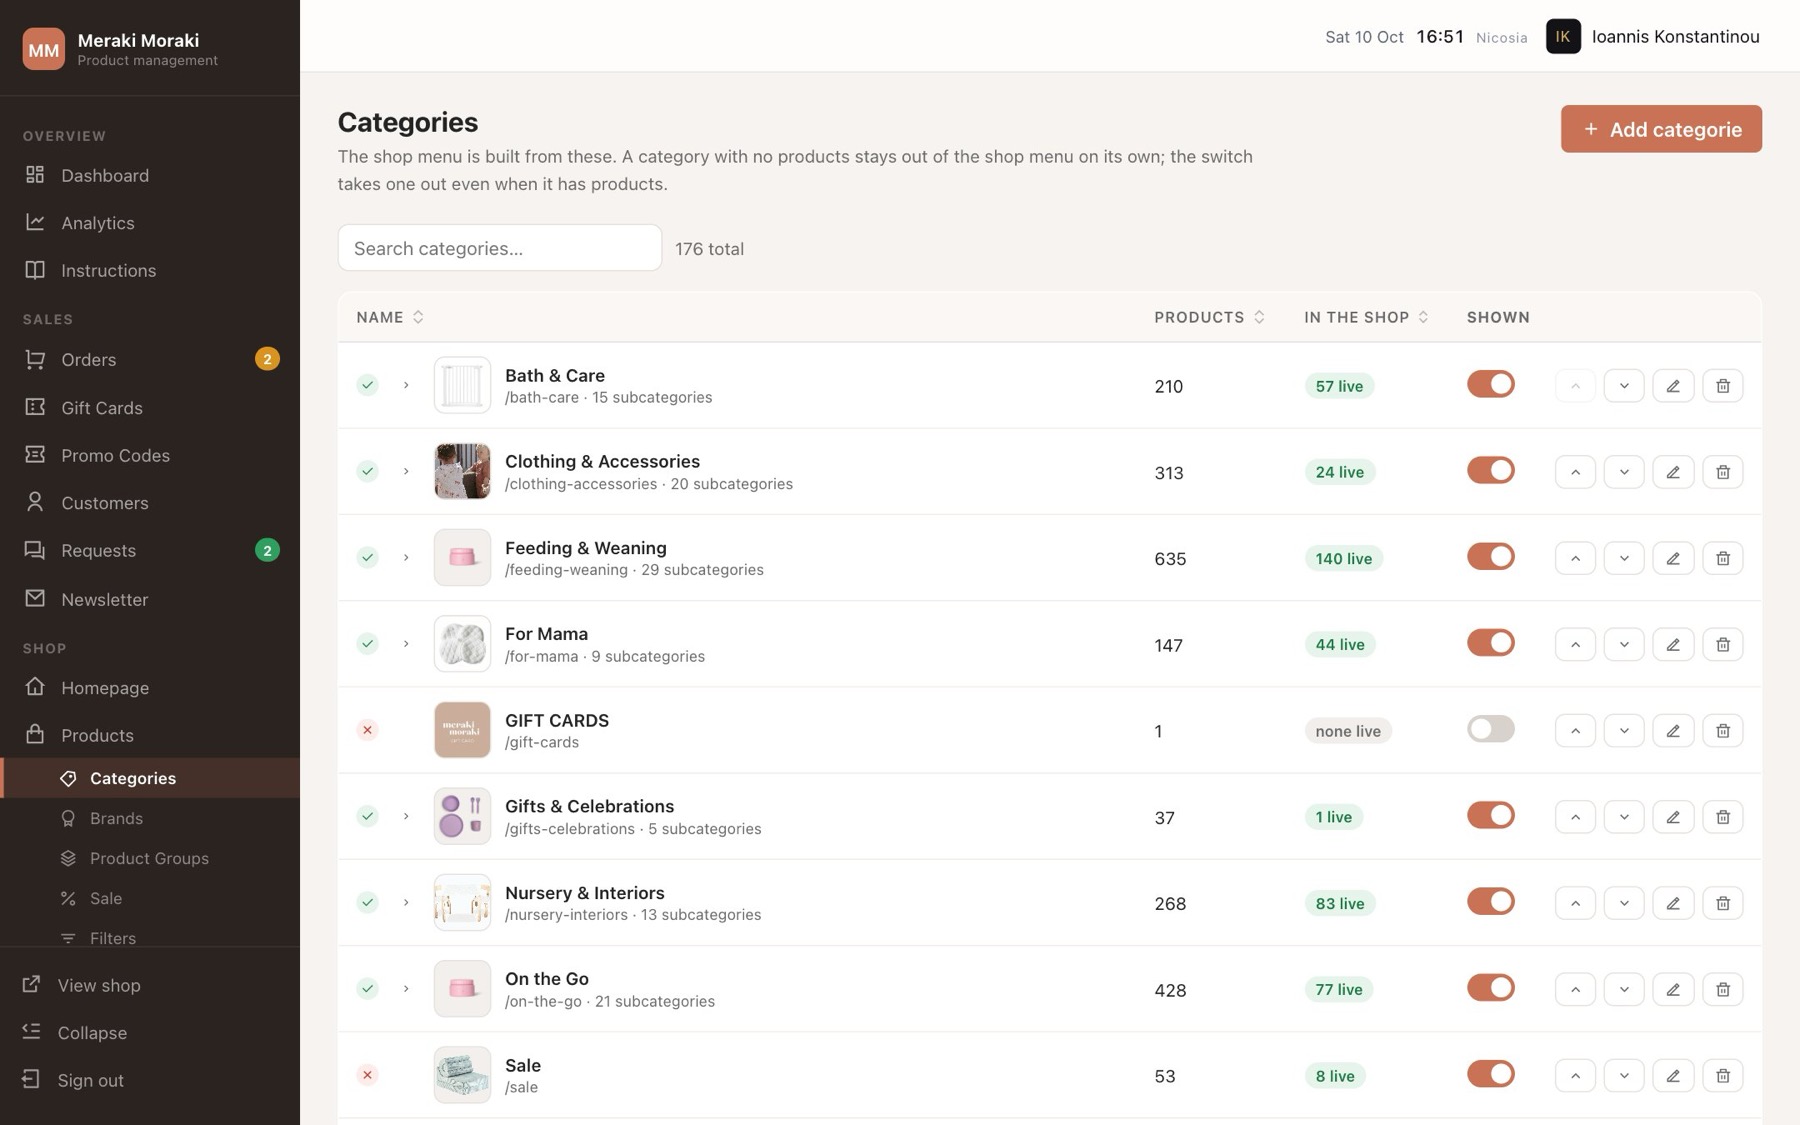Delete the Gifts & Celebrations category
Viewport: 1800px width, 1125px height.
coord(1723,817)
